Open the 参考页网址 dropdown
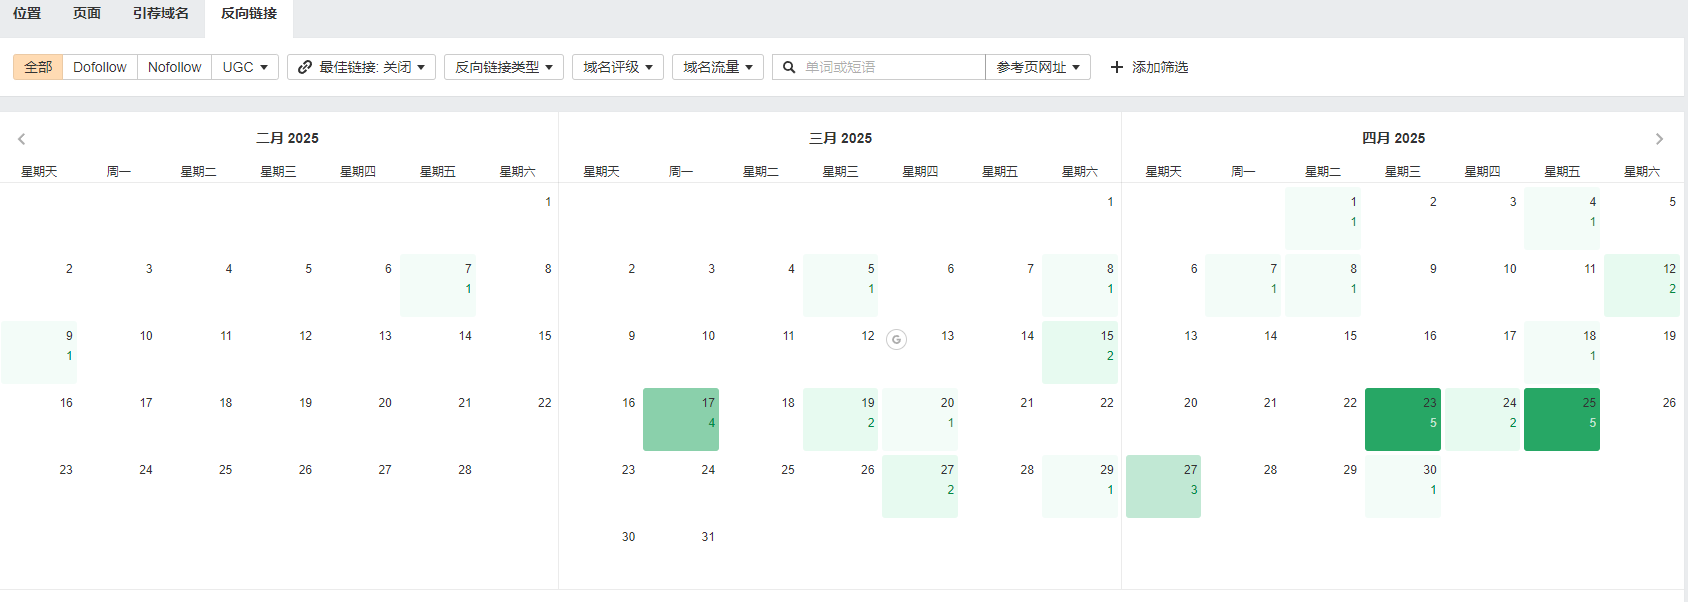Image resolution: width=1688 pixels, height=602 pixels. (1038, 67)
